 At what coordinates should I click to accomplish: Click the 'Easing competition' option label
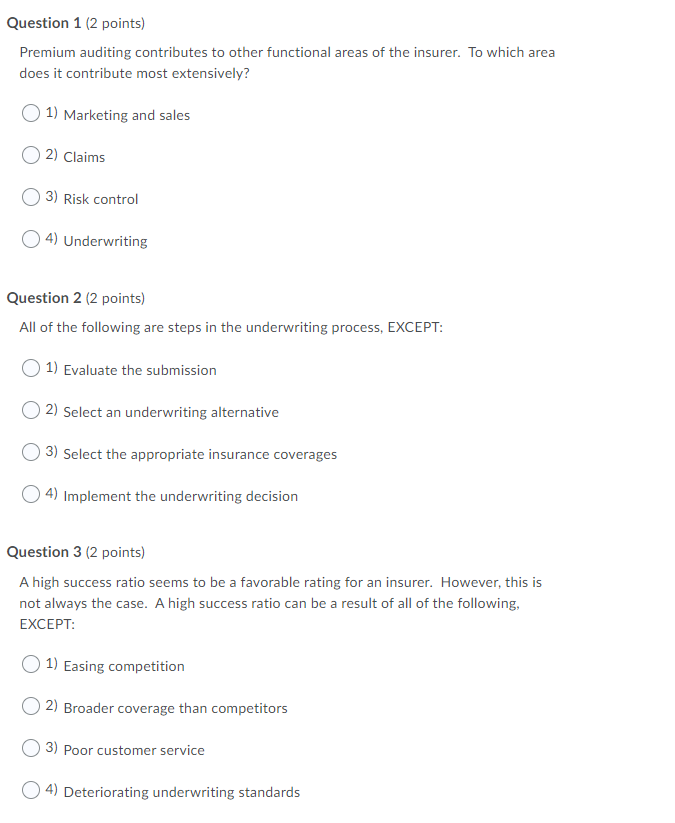pos(123,665)
